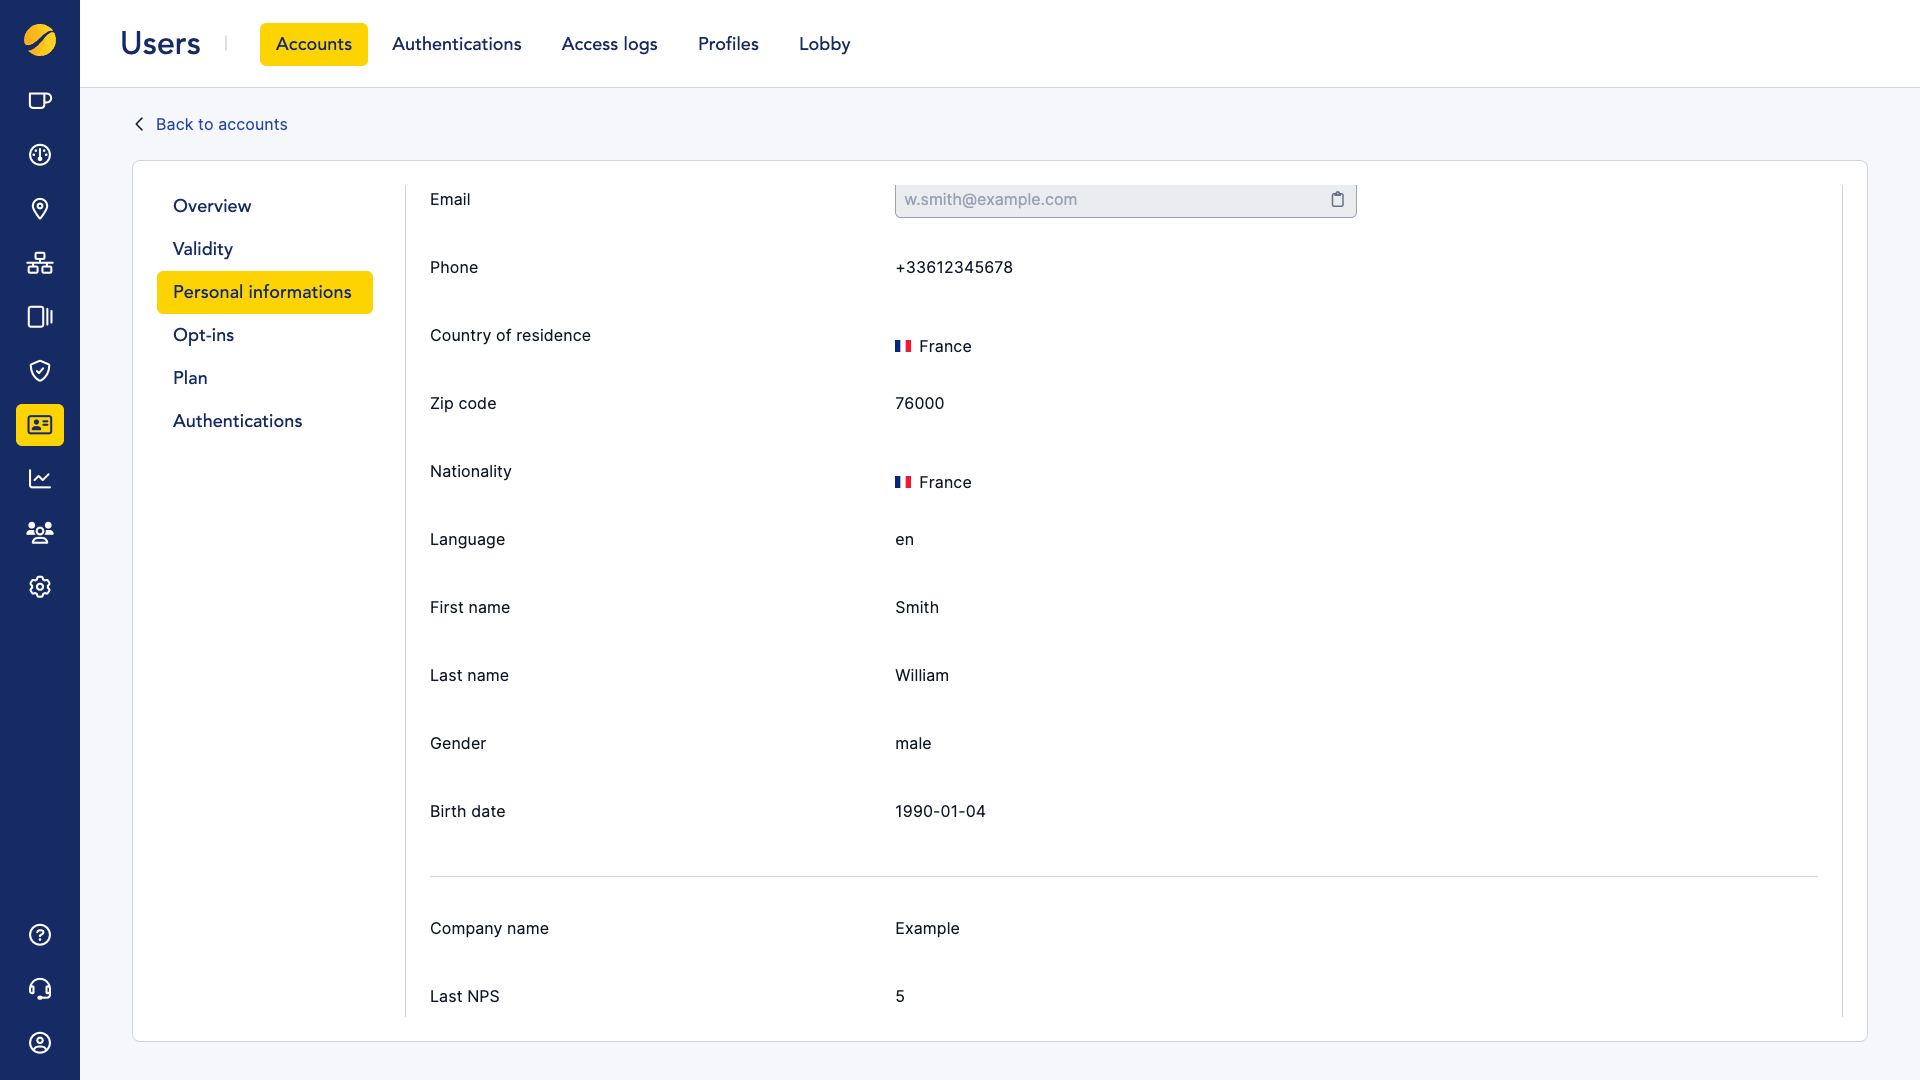This screenshot has width=1920, height=1080.
Task: Select the highlighted user card icon
Action: [40, 425]
